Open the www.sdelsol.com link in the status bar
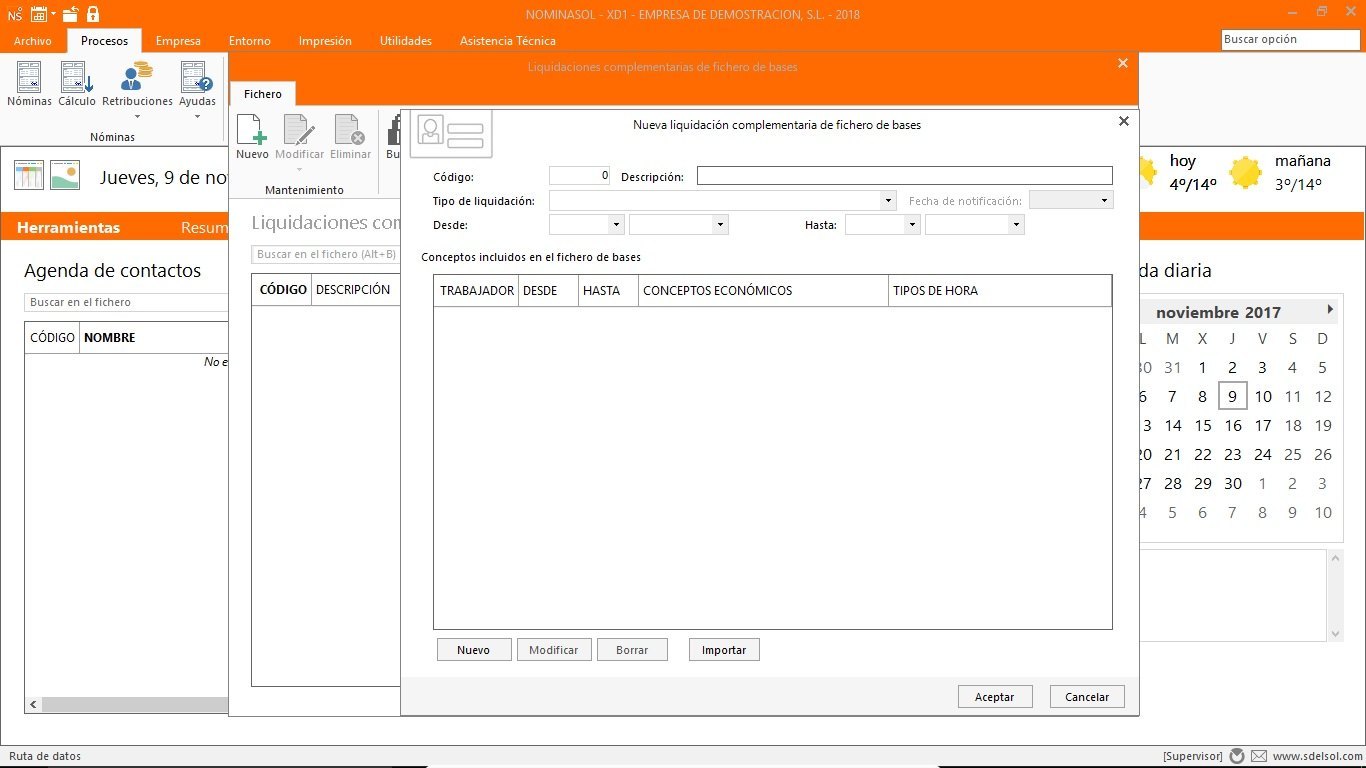 pyautogui.click(x=1318, y=757)
